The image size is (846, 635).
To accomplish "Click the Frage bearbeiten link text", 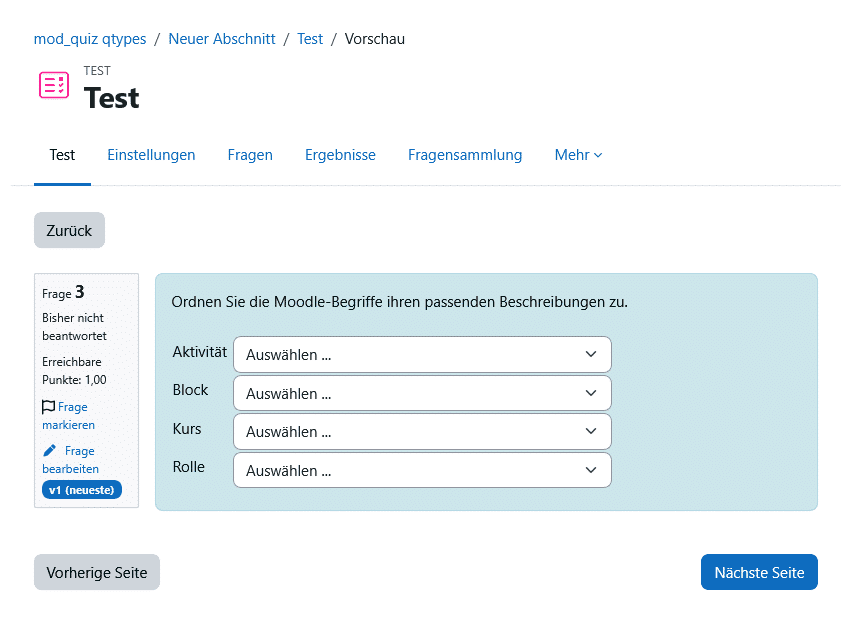I will [x=71, y=460].
